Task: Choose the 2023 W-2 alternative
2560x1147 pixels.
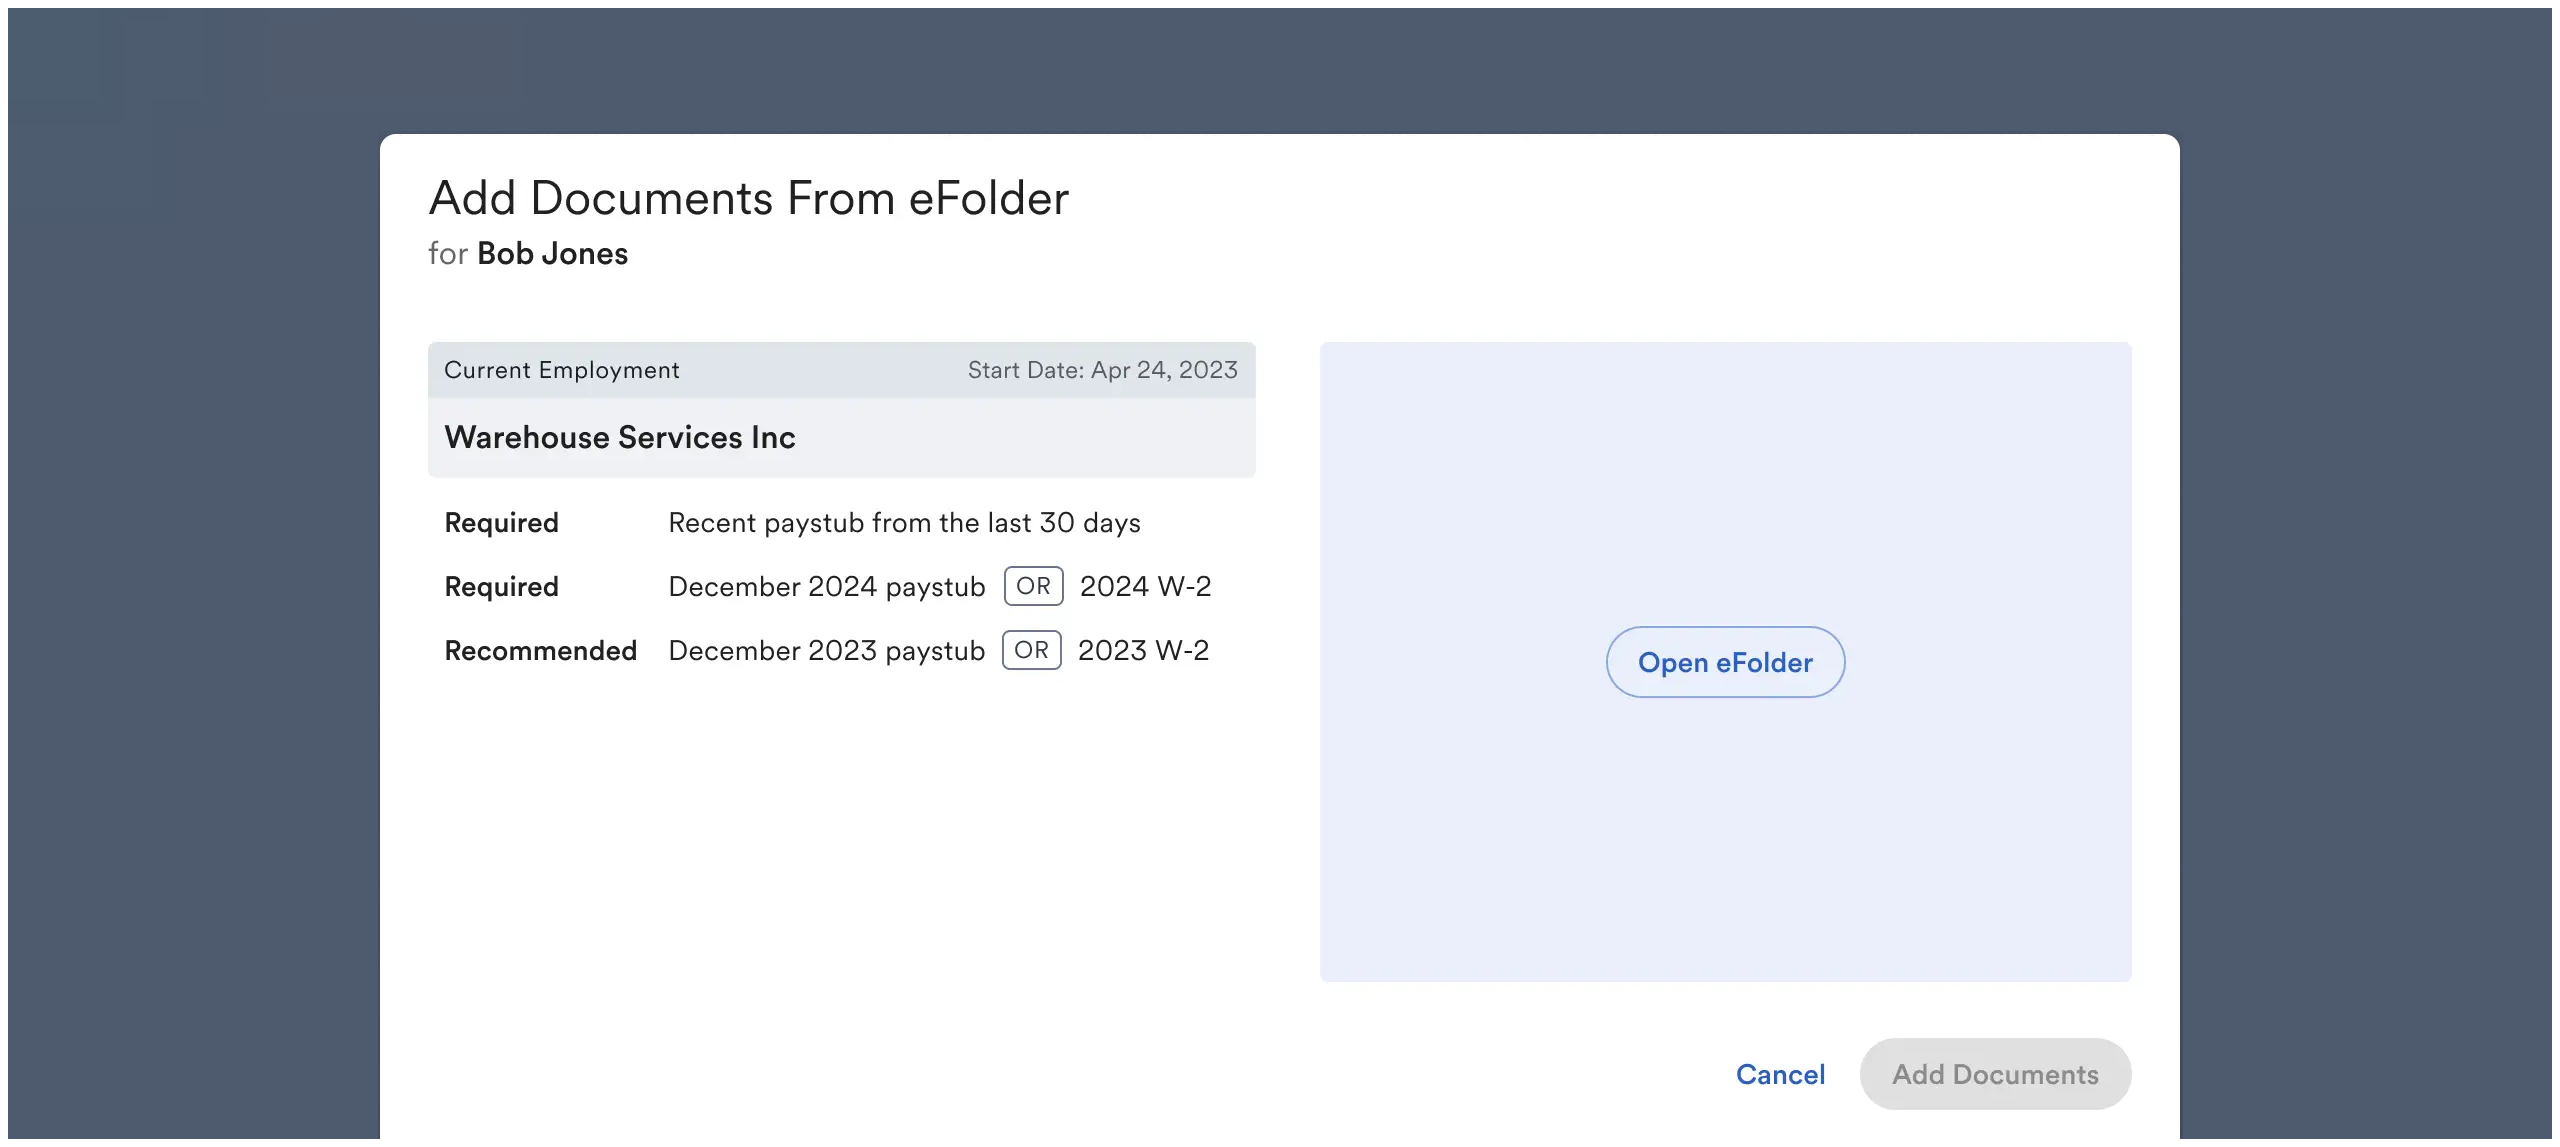Action: pyautogui.click(x=1143, y=650)
